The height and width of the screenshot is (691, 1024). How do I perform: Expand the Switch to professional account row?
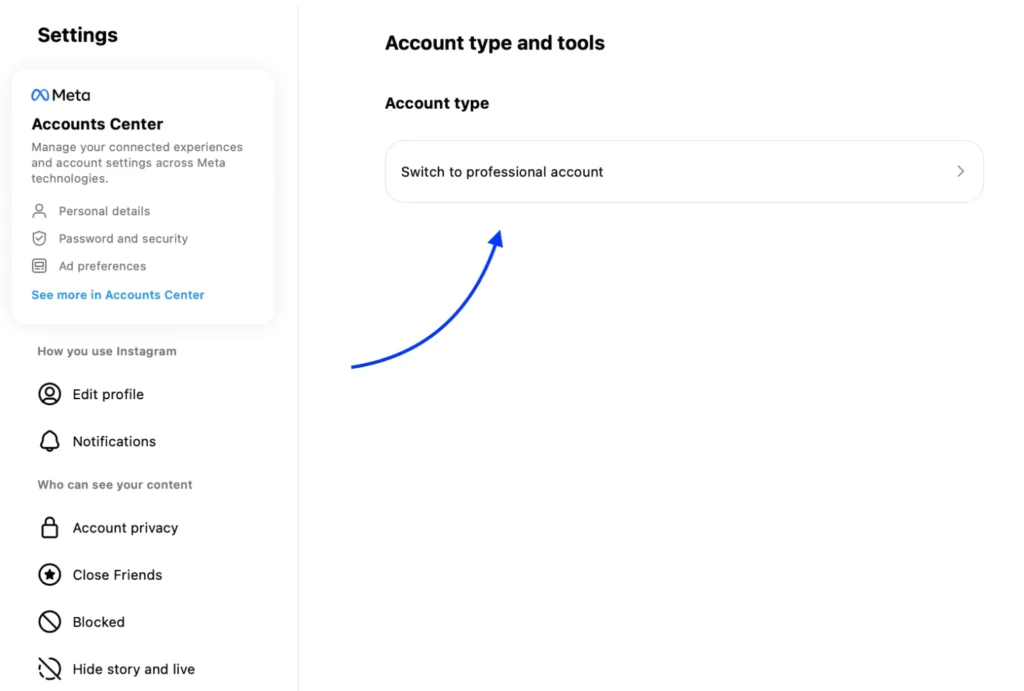tap(684, 171)
